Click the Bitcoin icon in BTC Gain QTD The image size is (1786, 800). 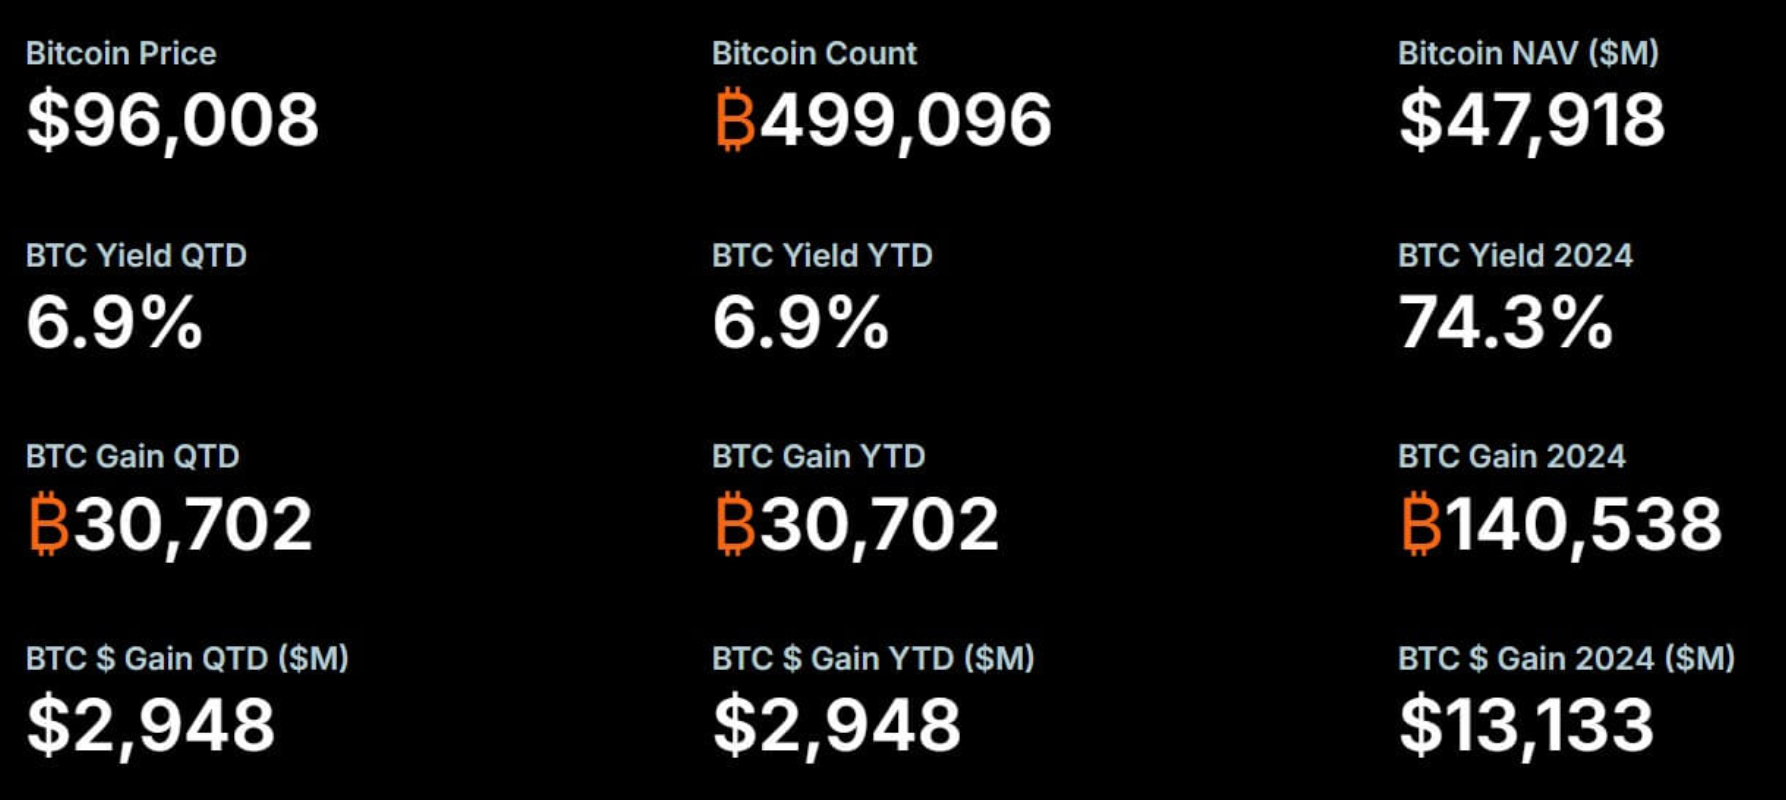point(49,524)
